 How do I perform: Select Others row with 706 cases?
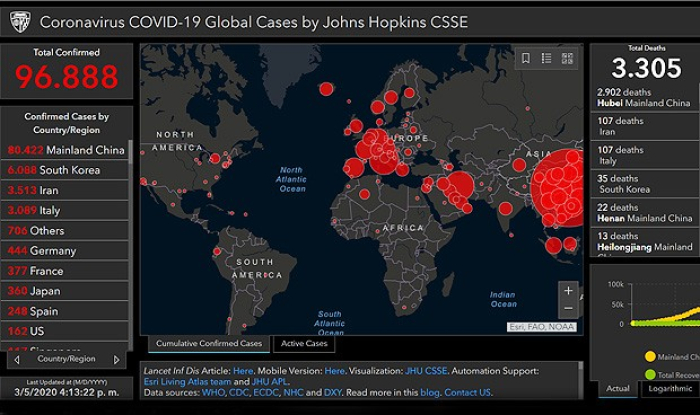coord(65,231)
